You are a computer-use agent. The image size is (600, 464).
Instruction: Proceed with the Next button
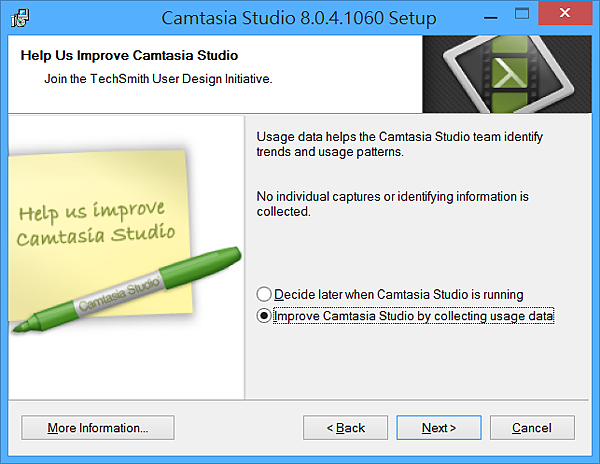439,428
